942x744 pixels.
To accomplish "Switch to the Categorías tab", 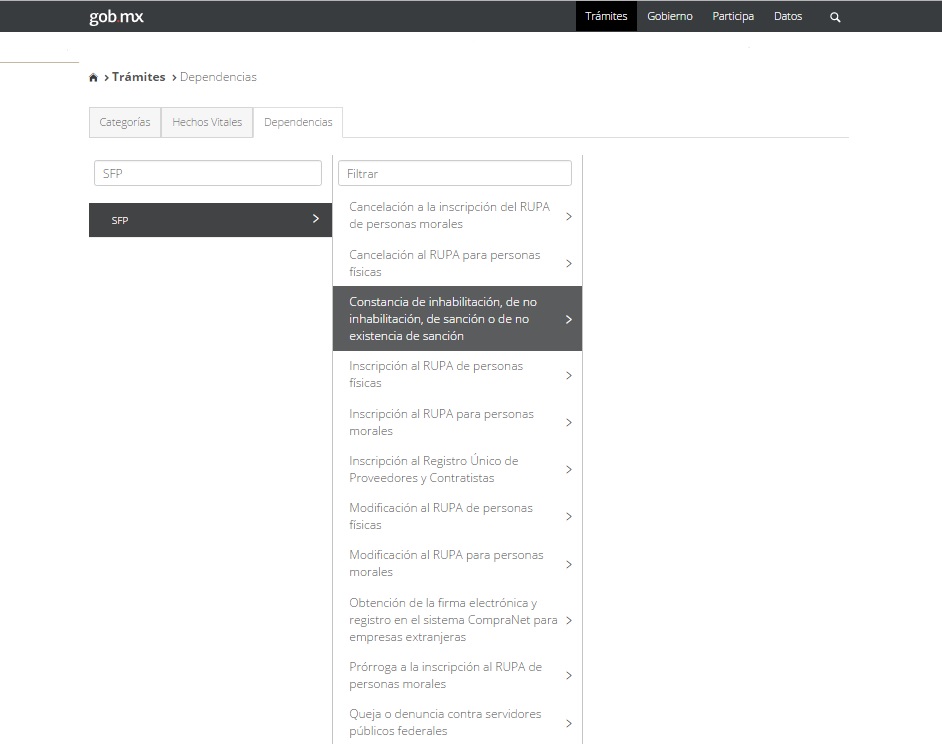I will tap(125, 122).
